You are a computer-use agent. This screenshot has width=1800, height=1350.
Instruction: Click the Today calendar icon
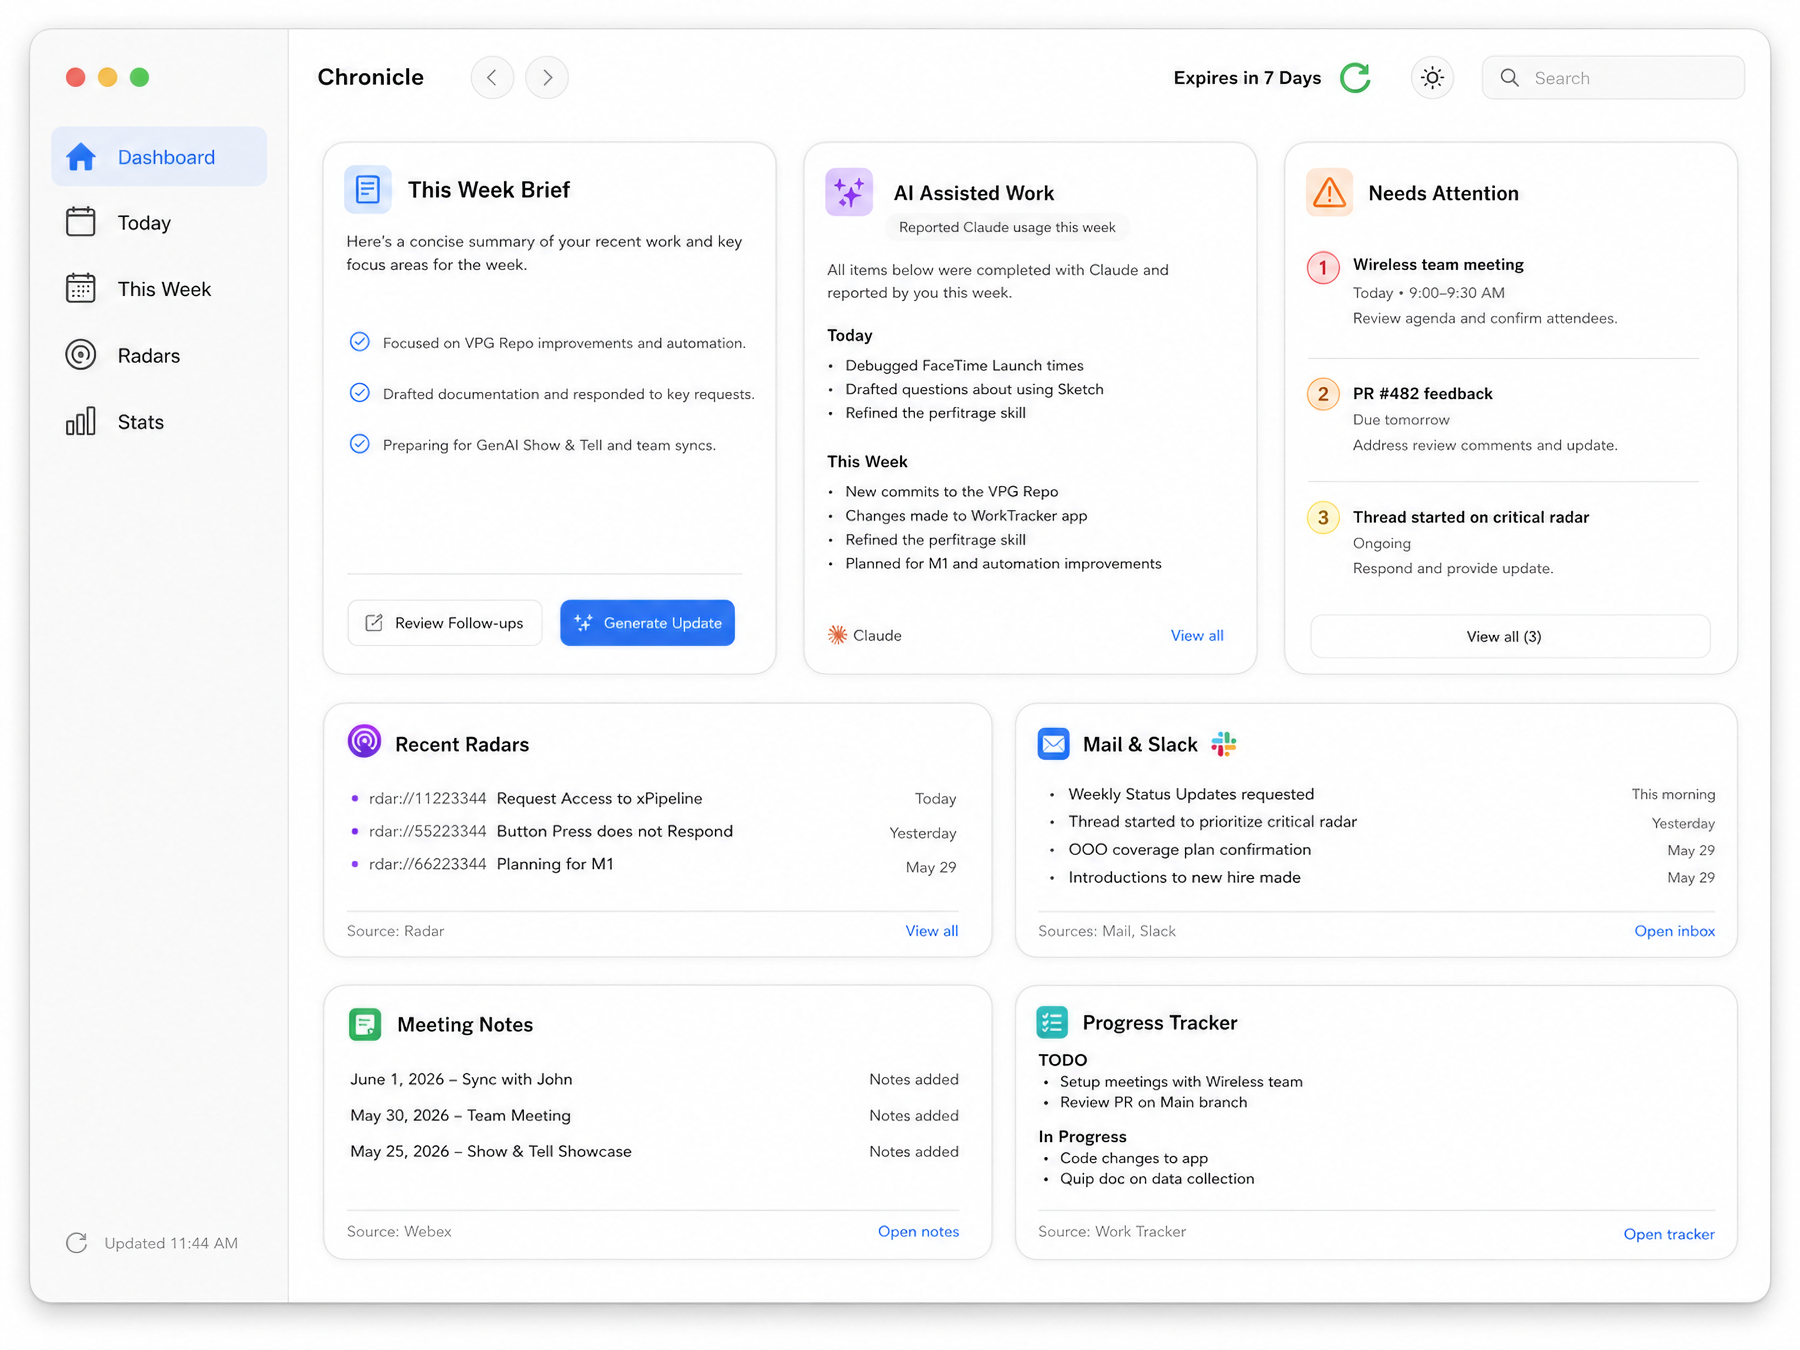pos(81,222)
